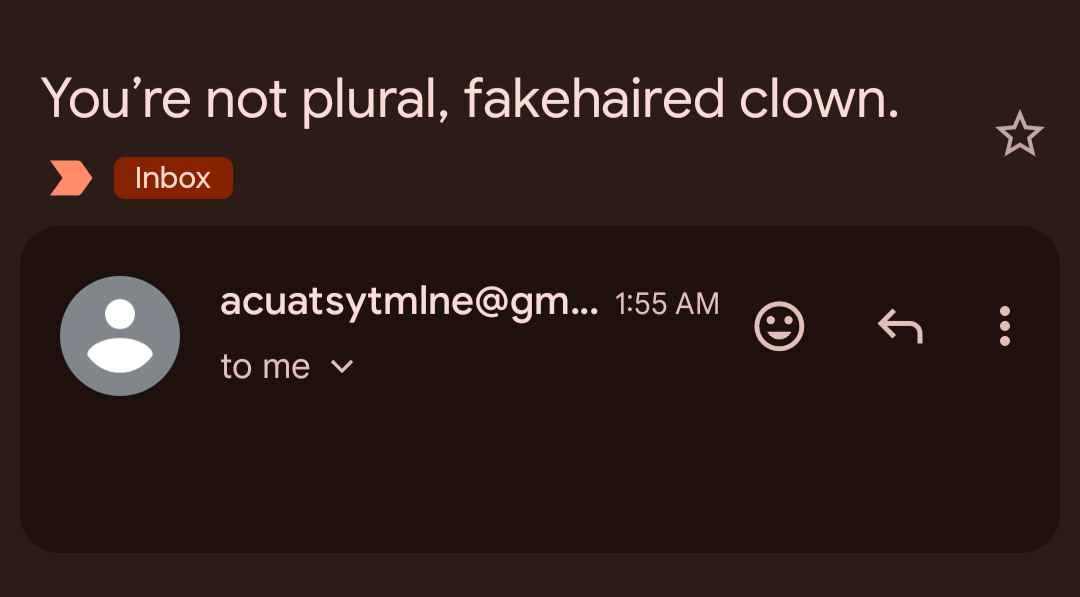The width and height of the screenshot is (1080, 597).
Task: Open the smiley face reaction picker
Action: pos(779,326)
